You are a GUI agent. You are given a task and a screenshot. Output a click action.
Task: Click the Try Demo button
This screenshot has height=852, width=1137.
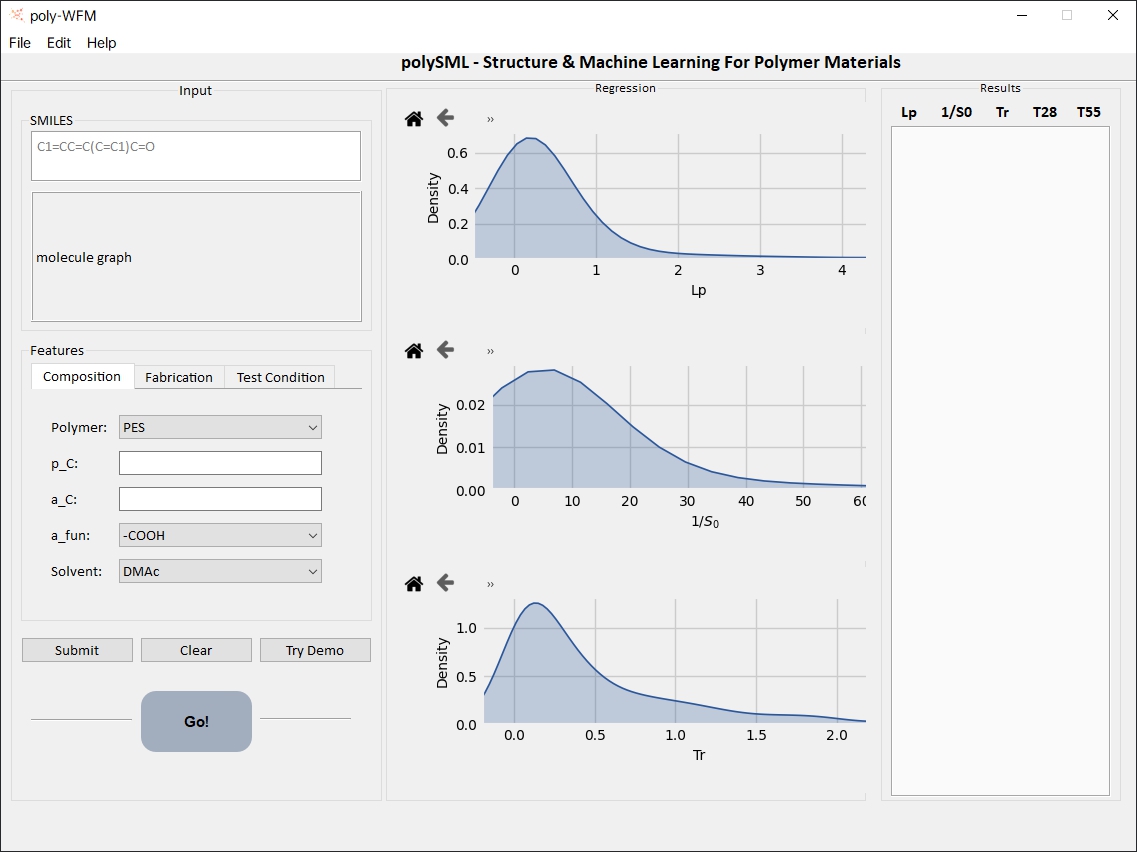coord(315,651)
